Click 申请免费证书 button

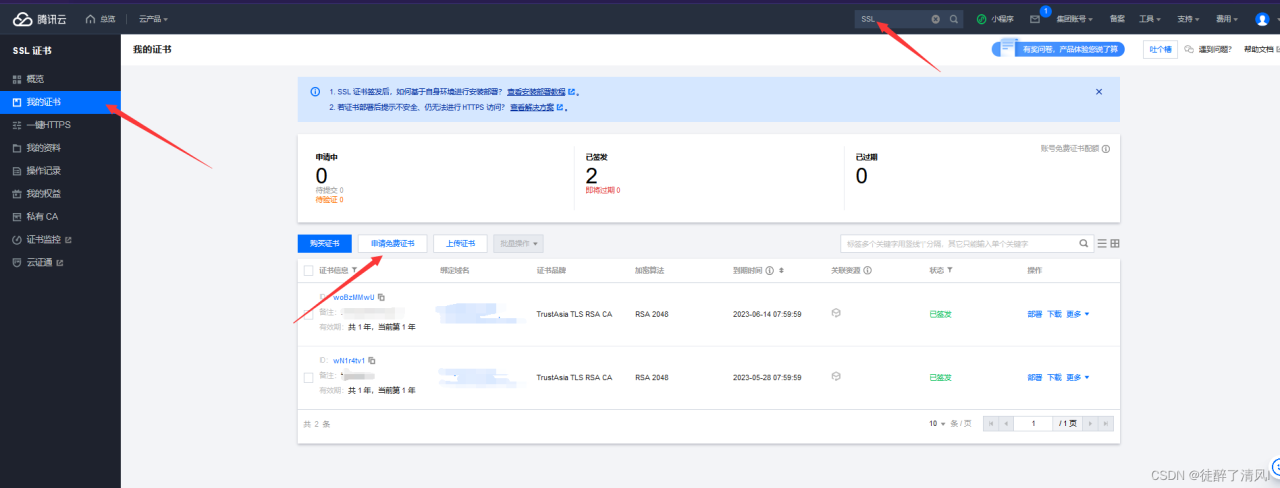[392, 243]
